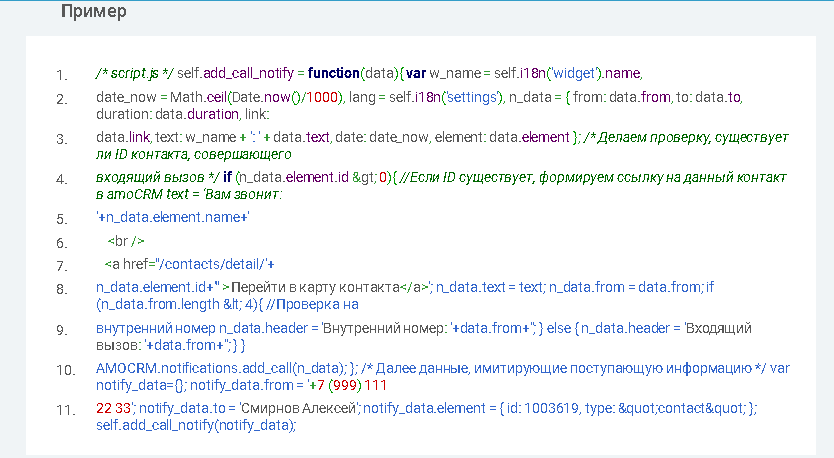Image resolution: width=834 pixels, height=458 pixels.
Task: Select line number 8 in code listing
Action: pyautogui.click(x=62, y=289)
